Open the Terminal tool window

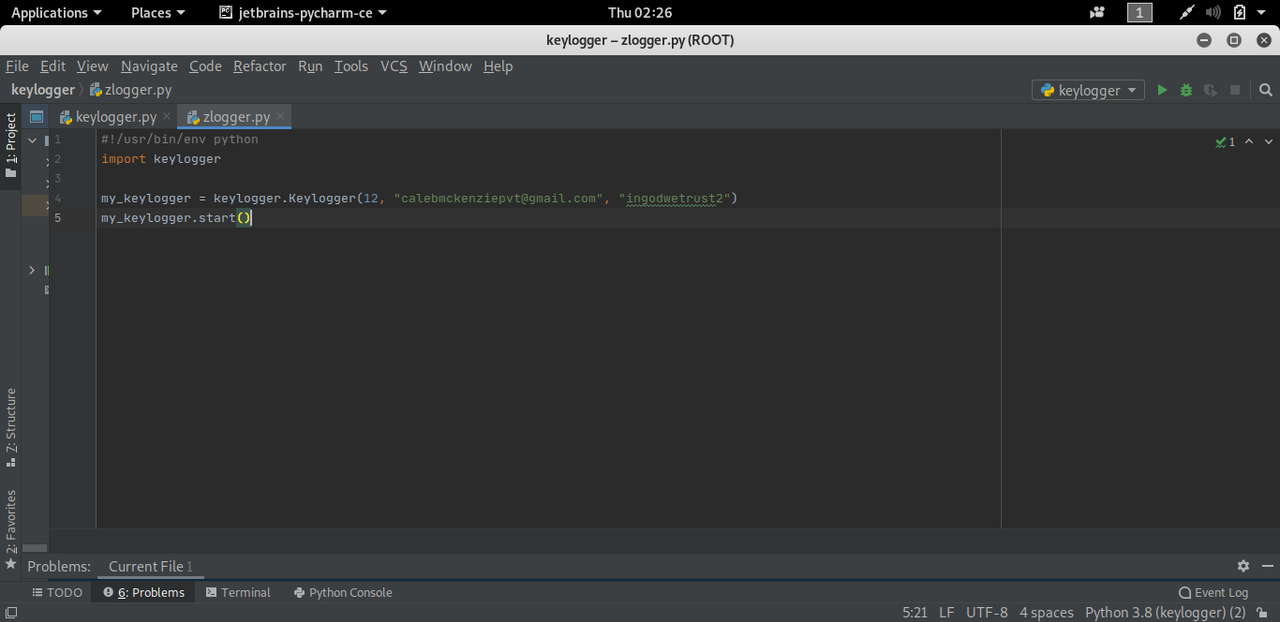click(238, 592)
